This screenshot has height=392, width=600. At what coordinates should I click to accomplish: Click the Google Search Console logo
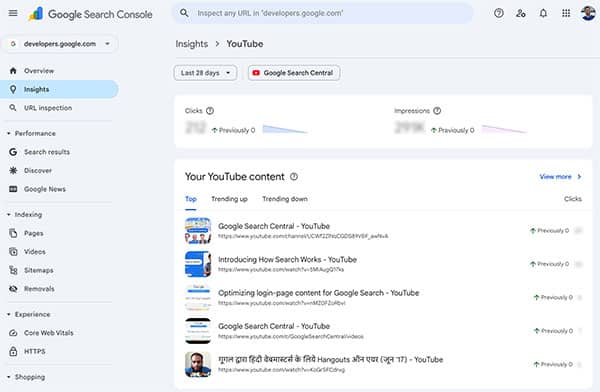91,14
